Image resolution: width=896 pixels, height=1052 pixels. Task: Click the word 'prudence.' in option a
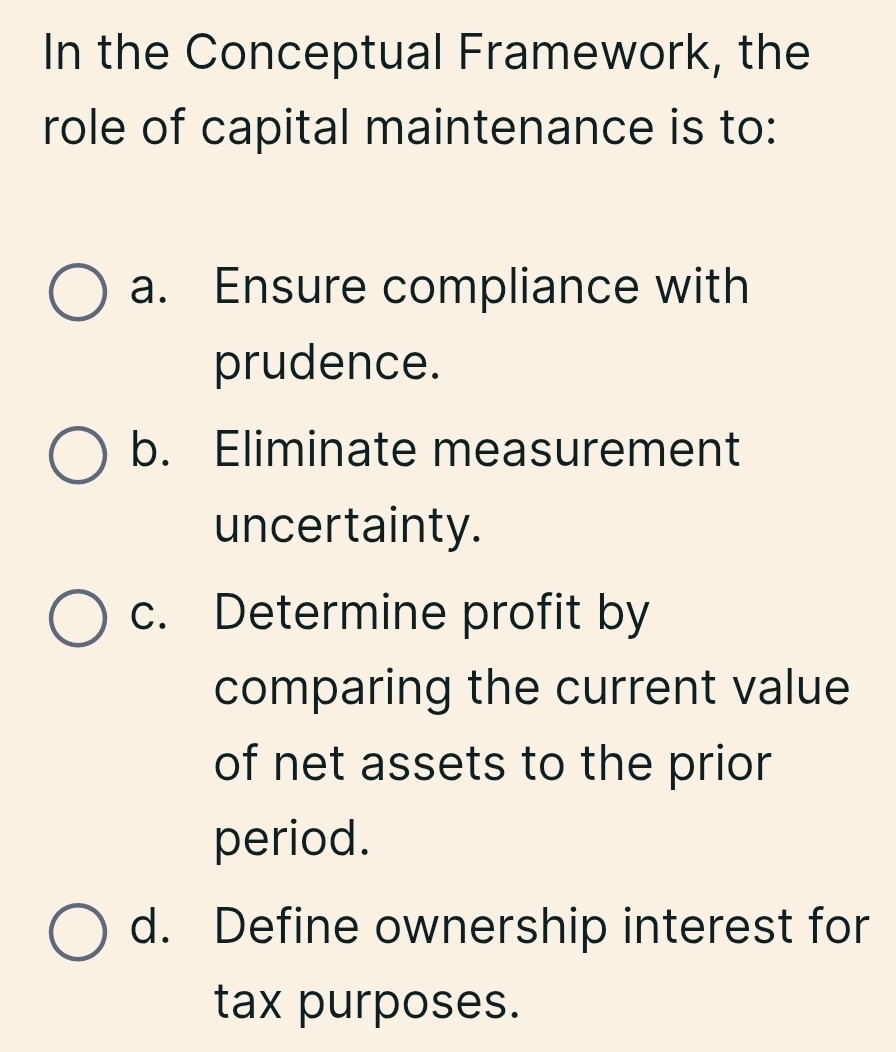click(328, 365)
